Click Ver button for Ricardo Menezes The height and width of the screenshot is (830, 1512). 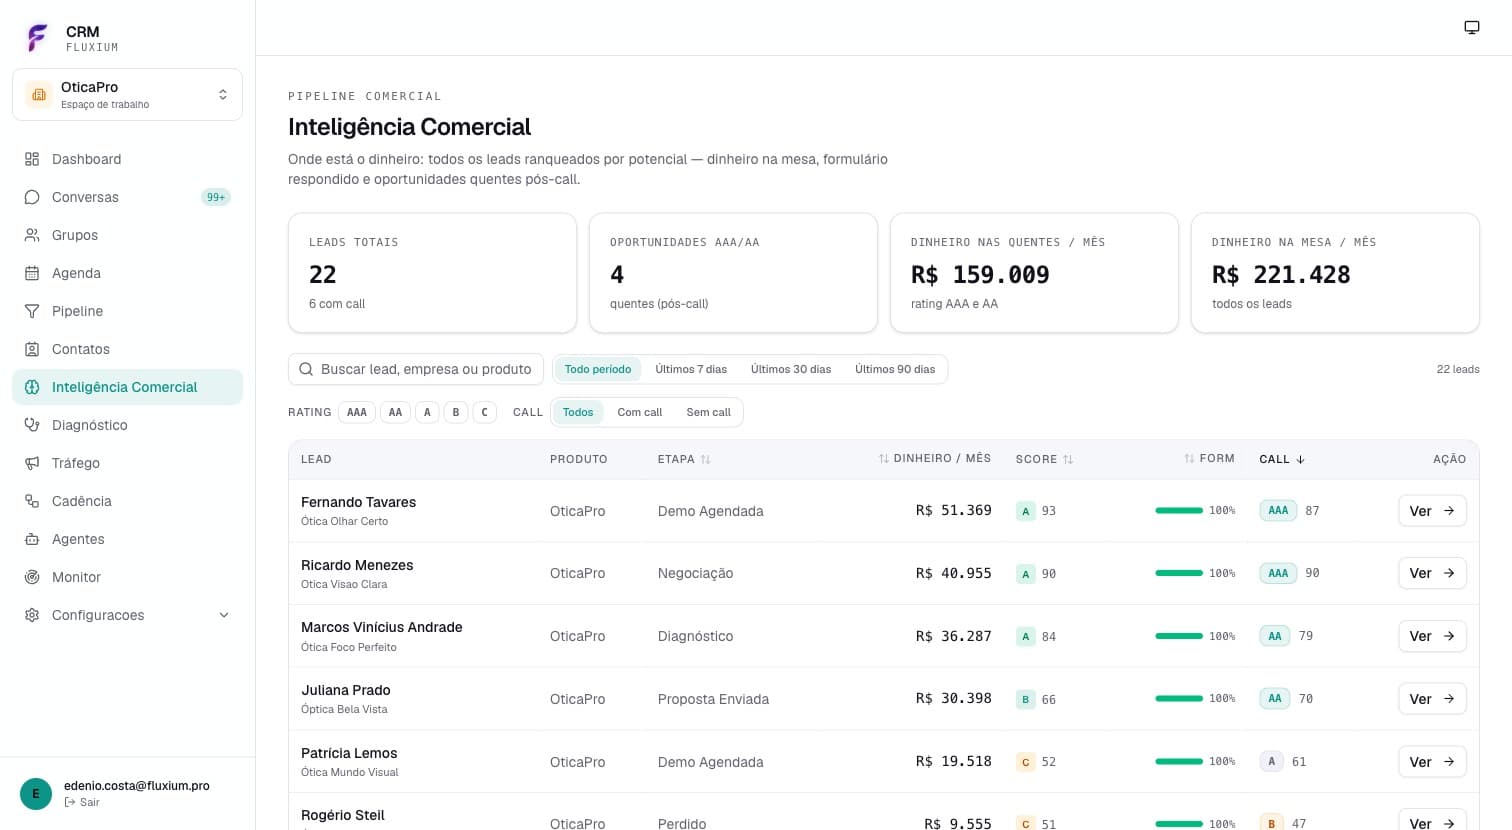(x=1432, y=573)
